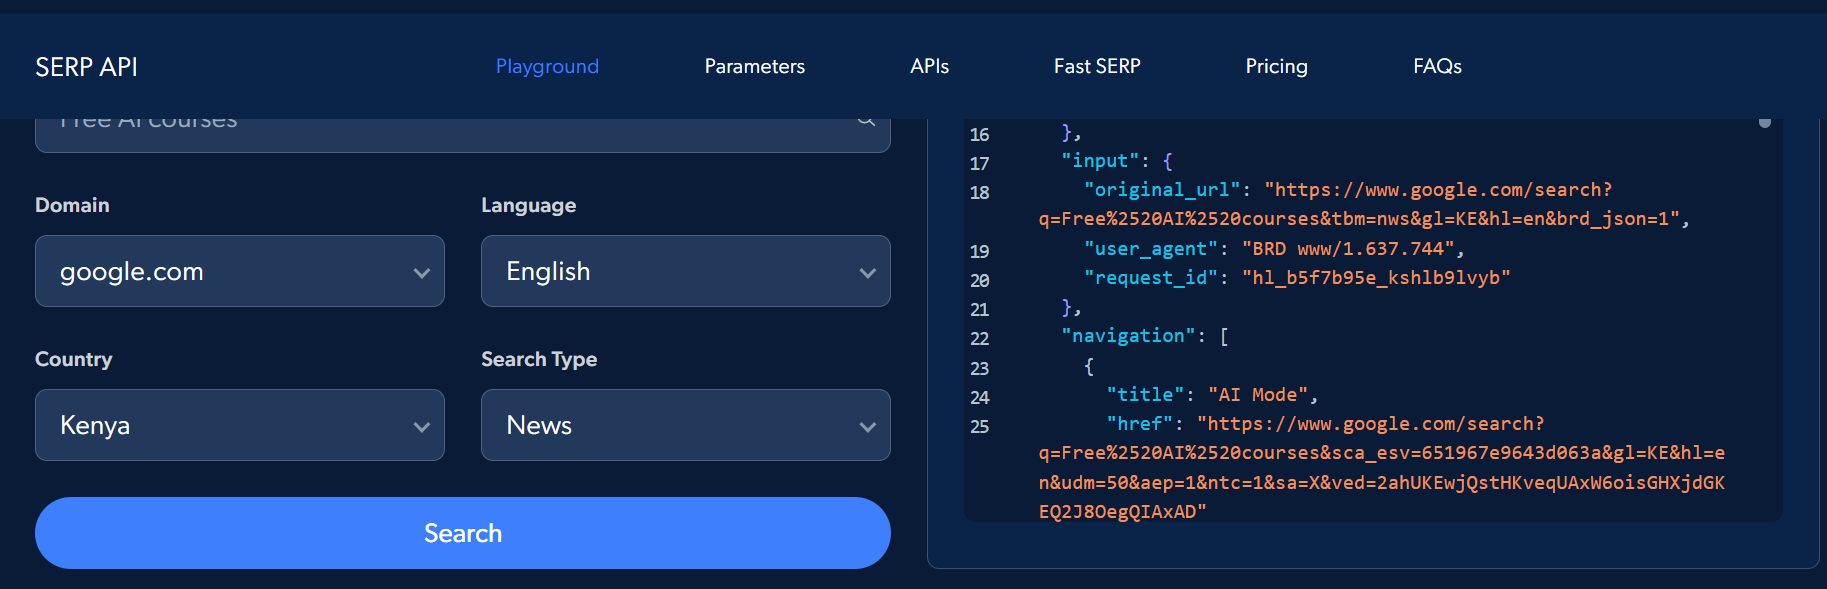
Task: View the FAQs section
Action: click(1437, 66)
